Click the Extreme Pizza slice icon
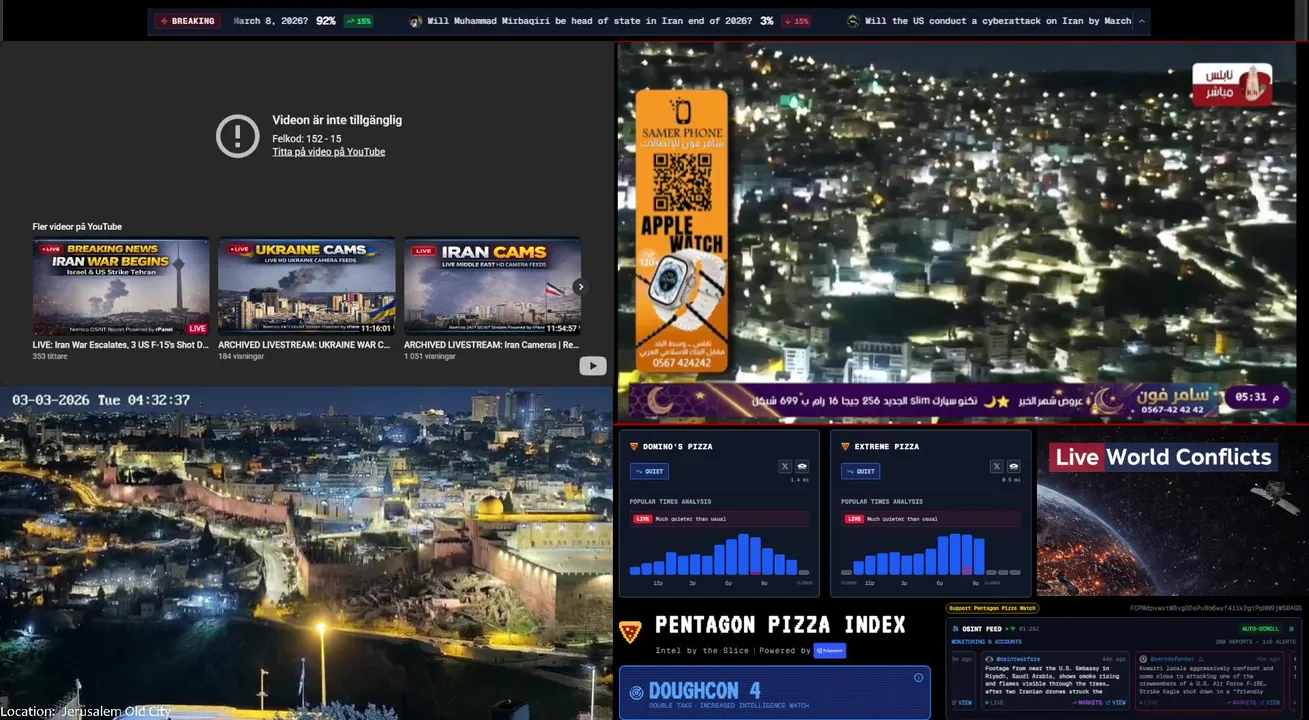Image resolution: width=1309 pixels, height=720 pixels. (846, 446)
